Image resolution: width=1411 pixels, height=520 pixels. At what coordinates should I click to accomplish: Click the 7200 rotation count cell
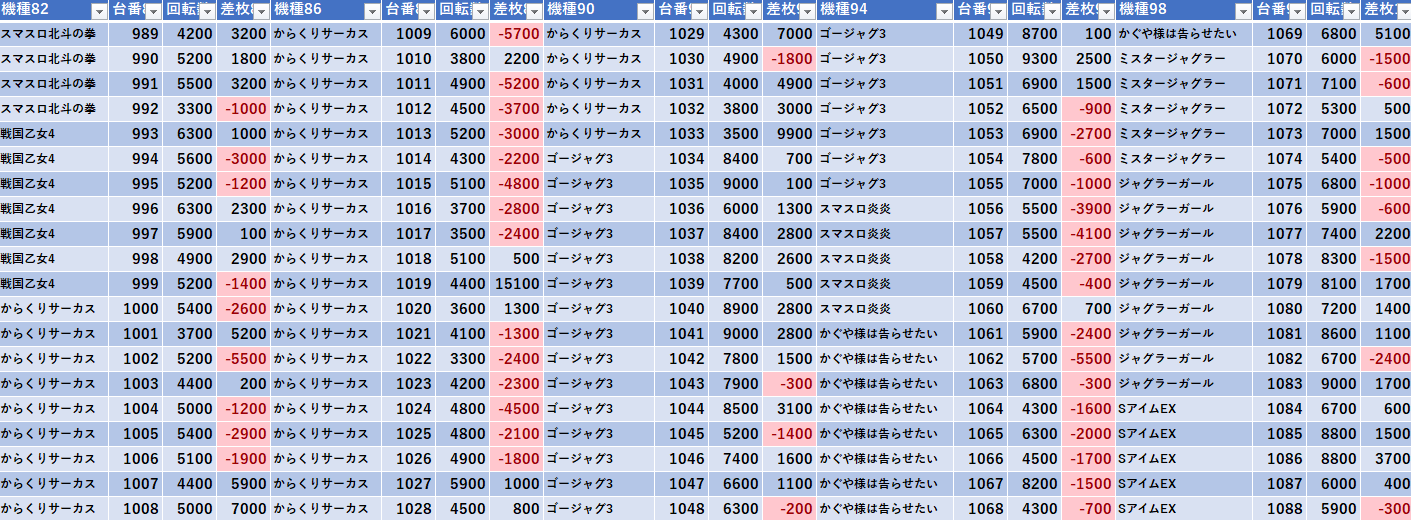pyautogui.click(x=1334, y=309)
